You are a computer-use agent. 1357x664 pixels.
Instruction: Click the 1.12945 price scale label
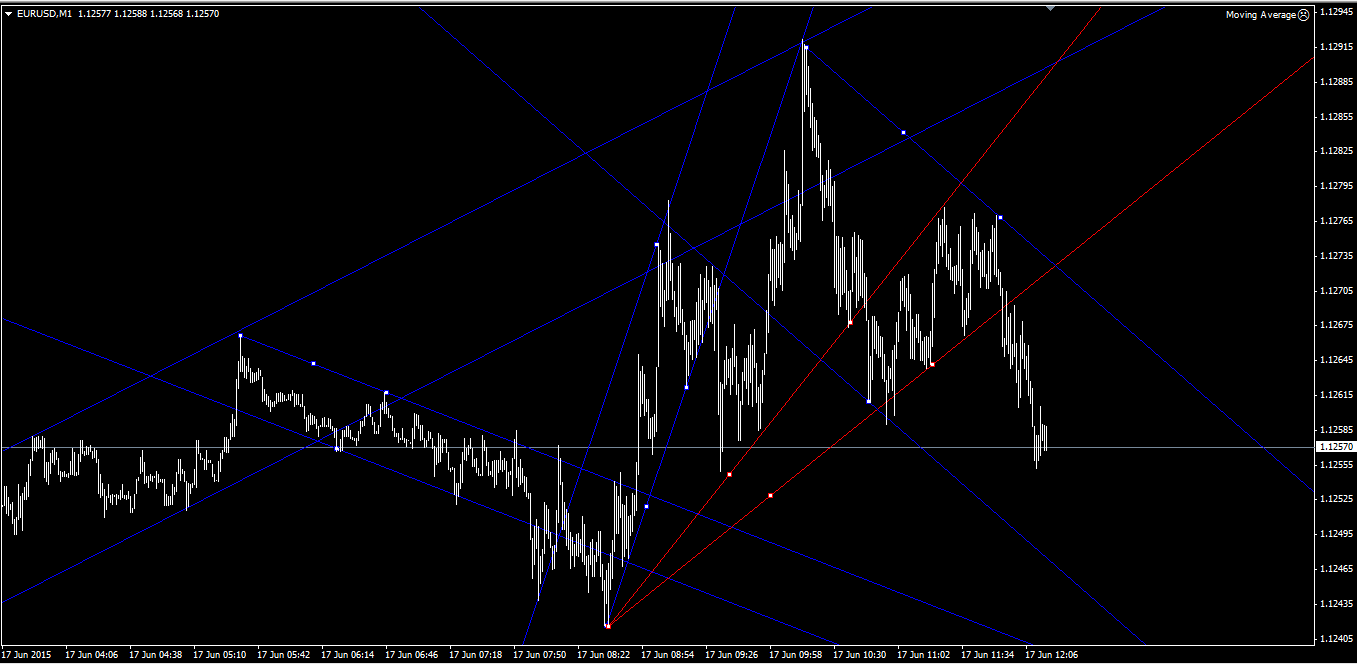pos(1336,11)
